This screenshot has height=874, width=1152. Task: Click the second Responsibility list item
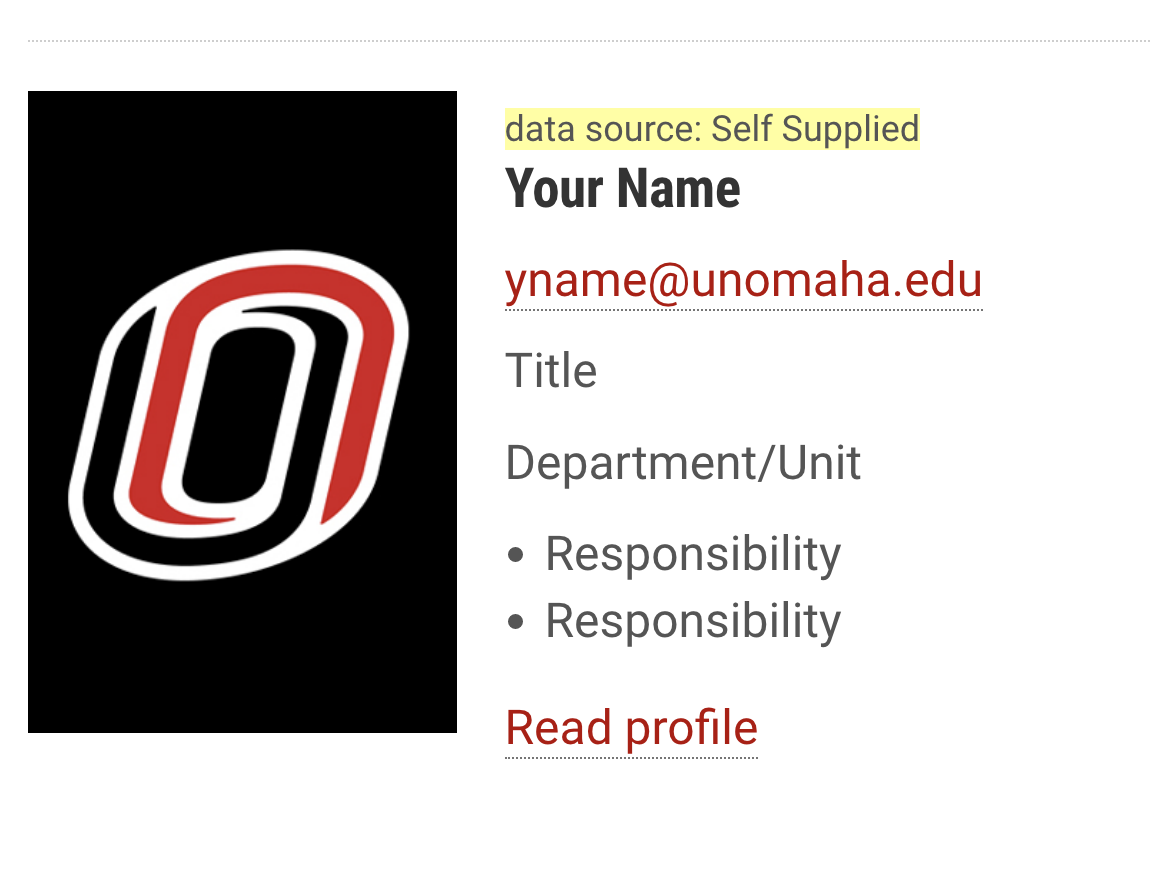692,621
